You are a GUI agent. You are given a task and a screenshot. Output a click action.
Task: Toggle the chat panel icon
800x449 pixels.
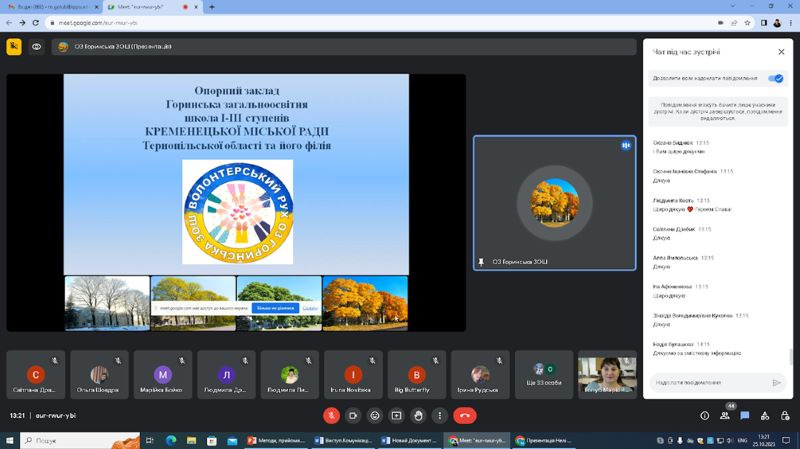(x=745, y=415)
